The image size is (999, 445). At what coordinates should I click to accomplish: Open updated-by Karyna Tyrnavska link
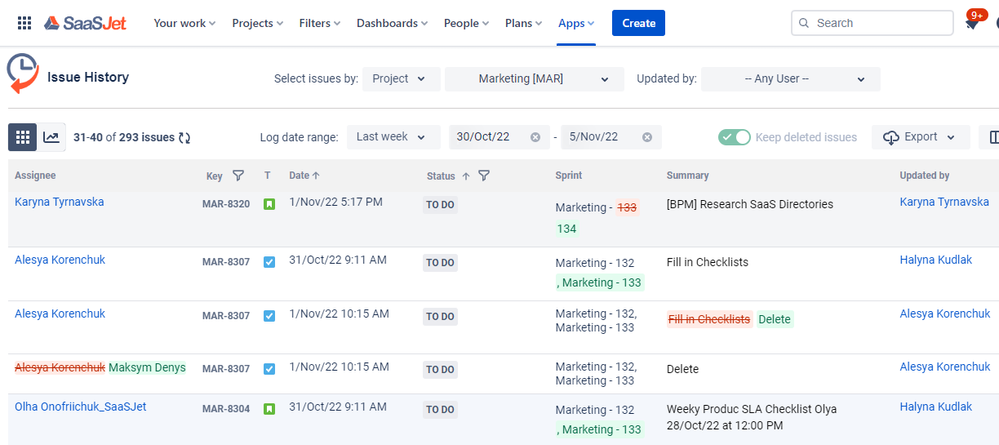(944, 202)
